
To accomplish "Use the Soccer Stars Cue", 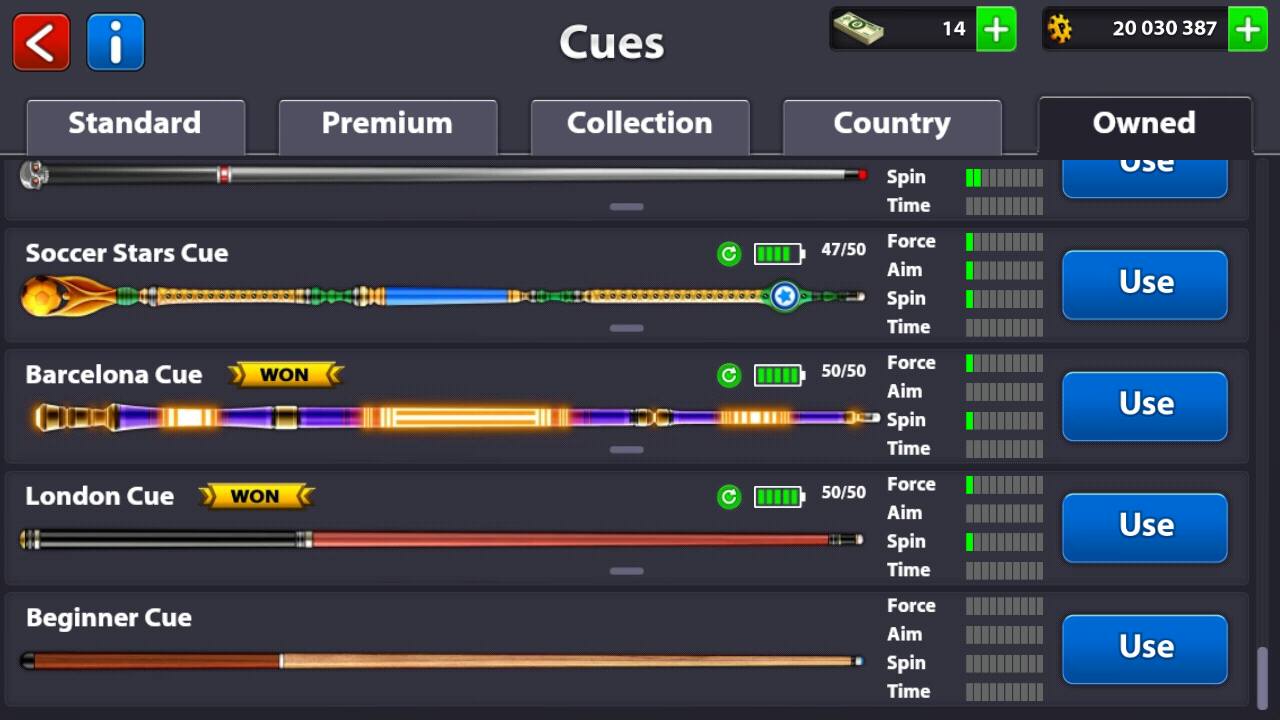I will pos(1145,284).
